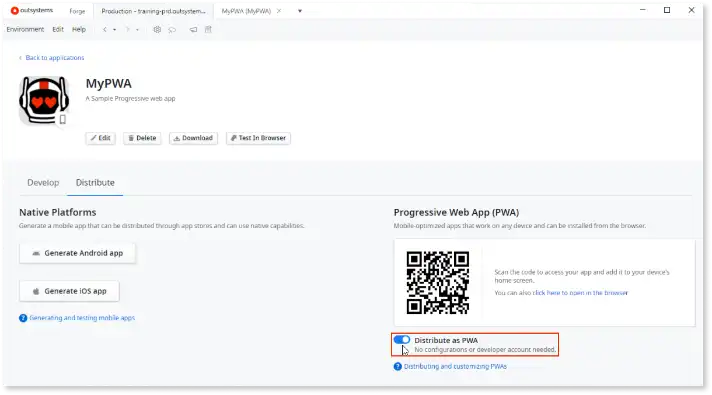
Task: Click the phone badge on app icon
Action: click(x=63, y=119)
